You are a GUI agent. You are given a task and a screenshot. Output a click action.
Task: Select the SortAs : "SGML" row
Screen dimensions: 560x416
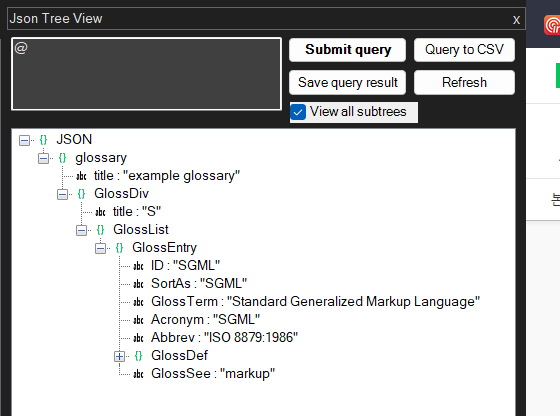[199, 284]
